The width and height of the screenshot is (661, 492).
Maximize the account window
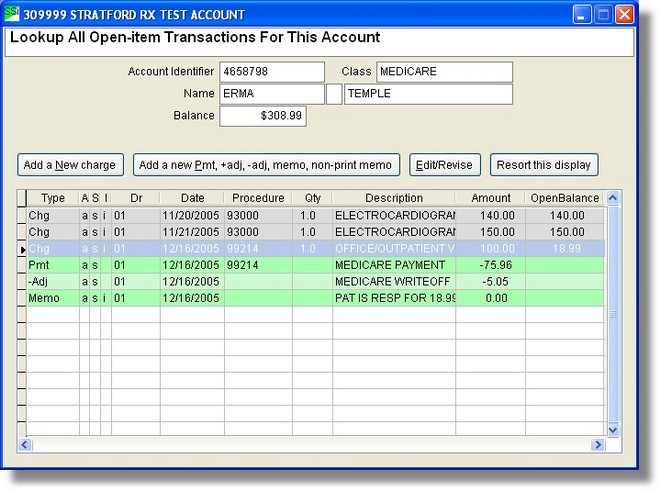coord(603,14)
